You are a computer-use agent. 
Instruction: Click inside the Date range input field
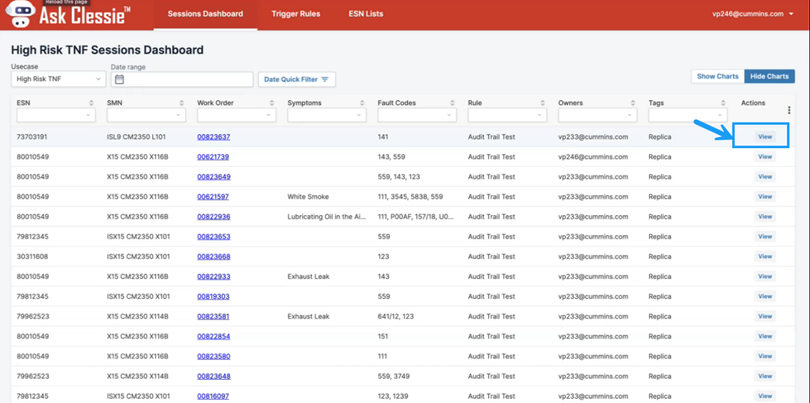182,80
